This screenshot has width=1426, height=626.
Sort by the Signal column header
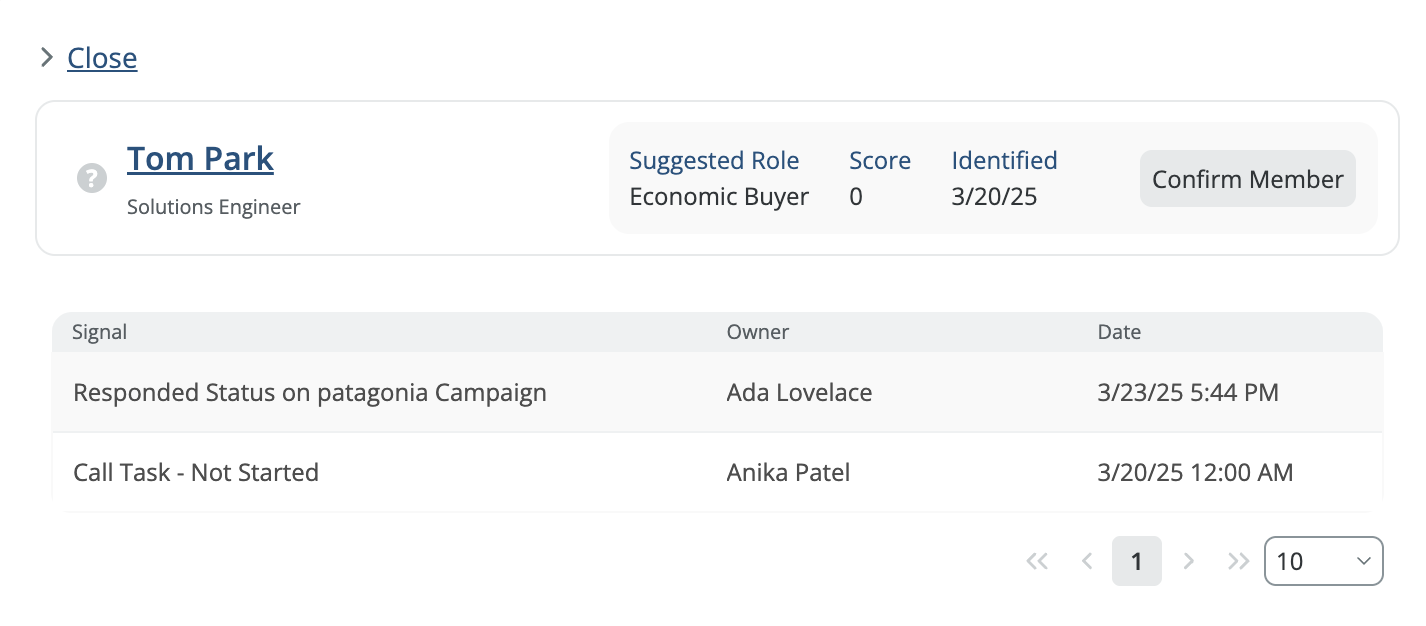click(x=100, y=332)
